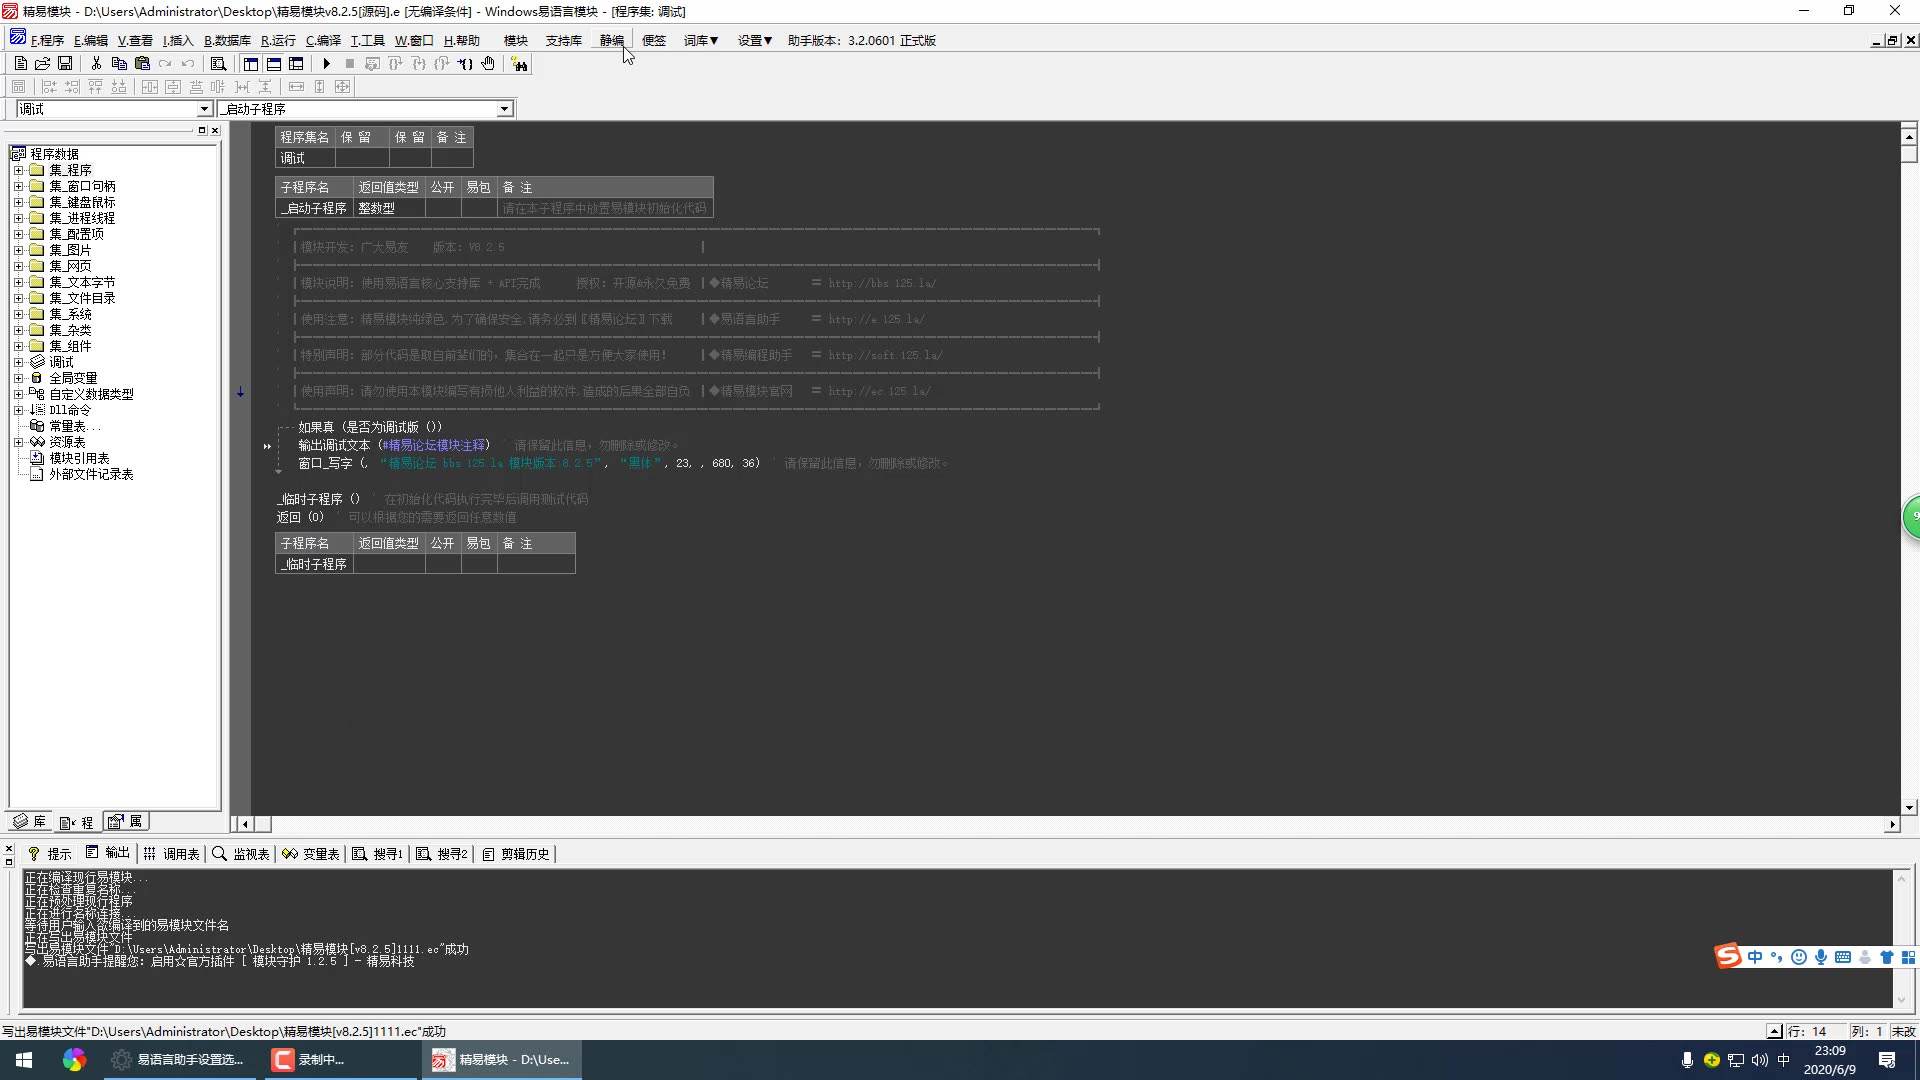Click the editor horizontal scrollbar right arrow
Screen dimensions: 1920x1080
click(1892, 824)
